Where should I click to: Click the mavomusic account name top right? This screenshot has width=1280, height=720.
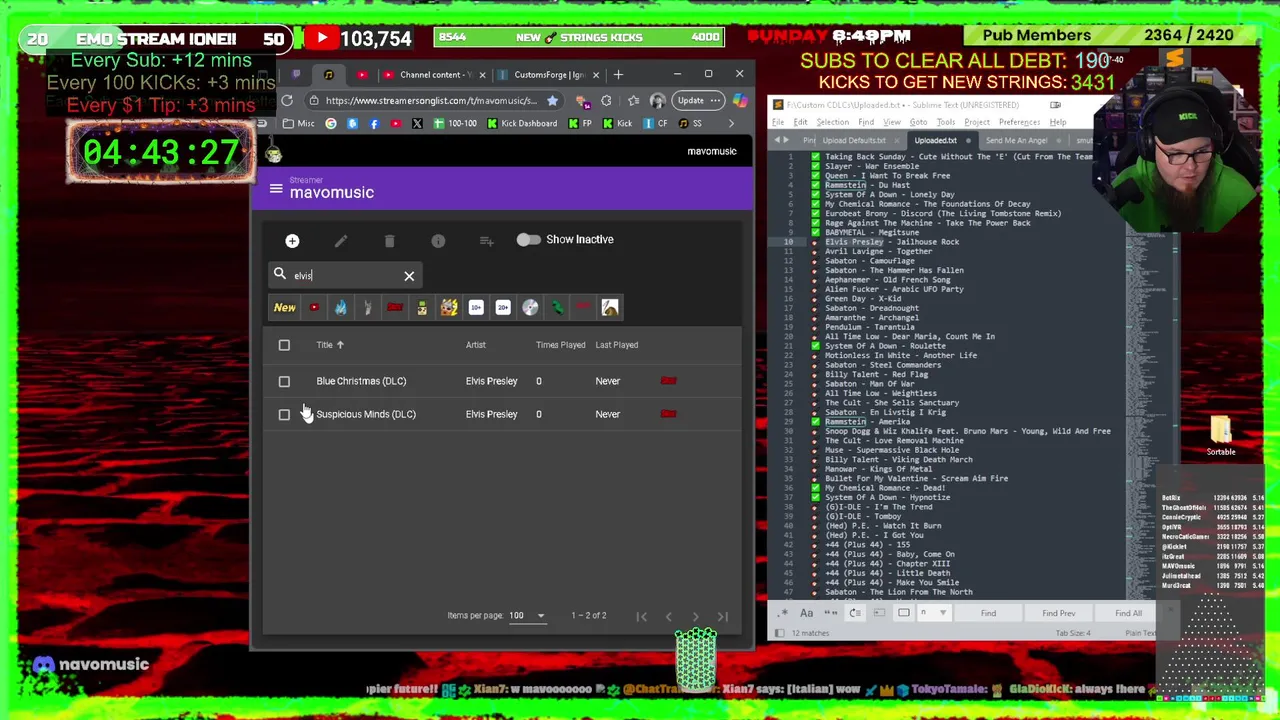click(x=712, y=151)
